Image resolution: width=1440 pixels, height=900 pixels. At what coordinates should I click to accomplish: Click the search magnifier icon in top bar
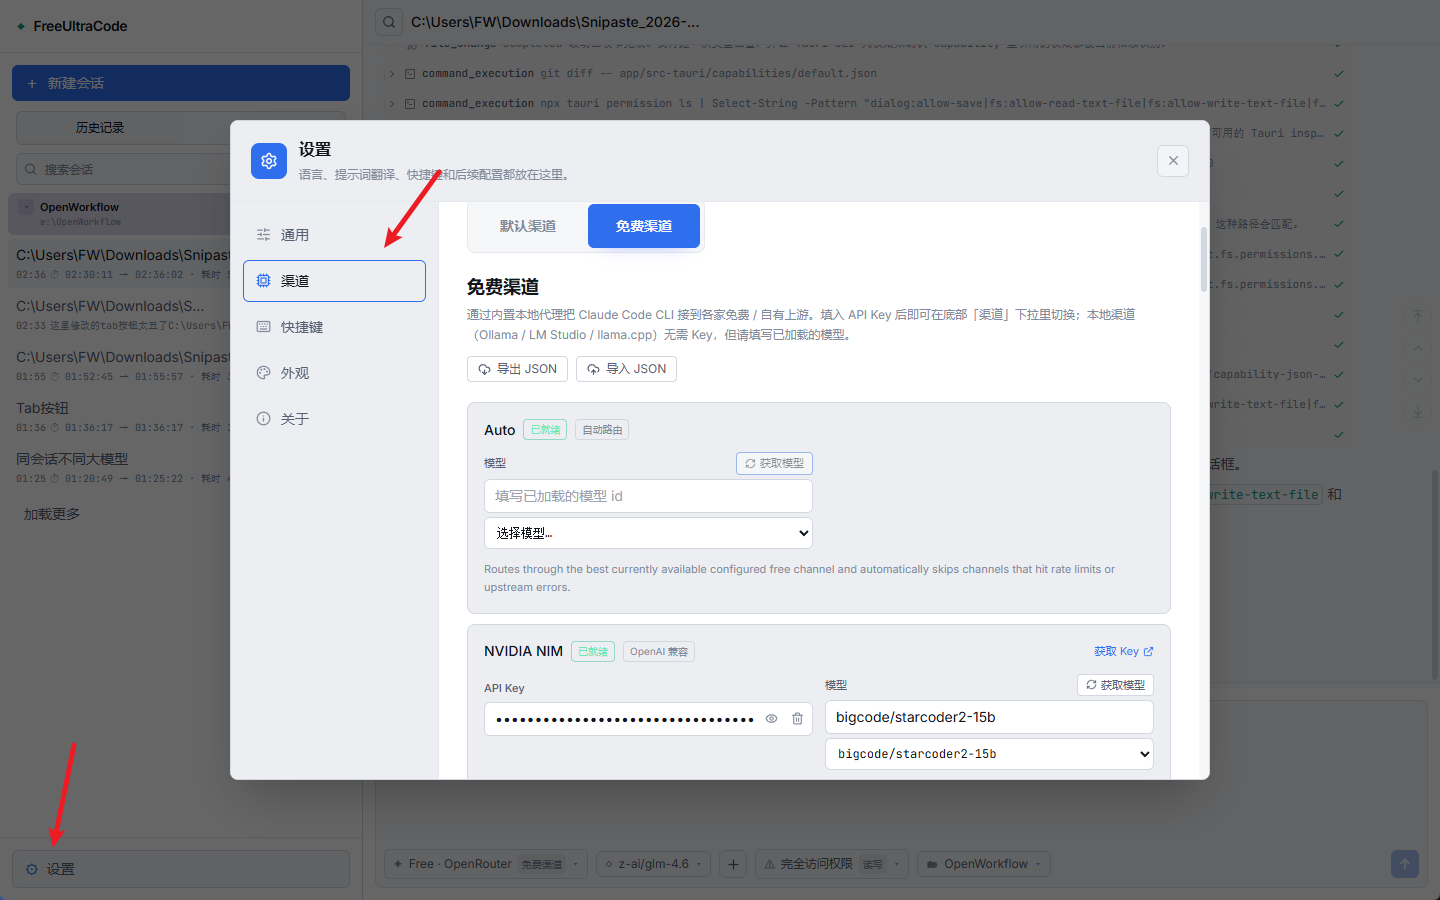389,22
